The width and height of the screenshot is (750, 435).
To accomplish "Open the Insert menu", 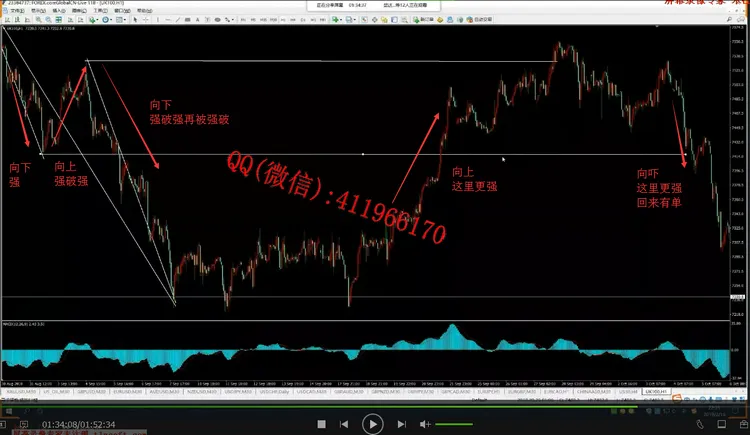I will 59,11.
